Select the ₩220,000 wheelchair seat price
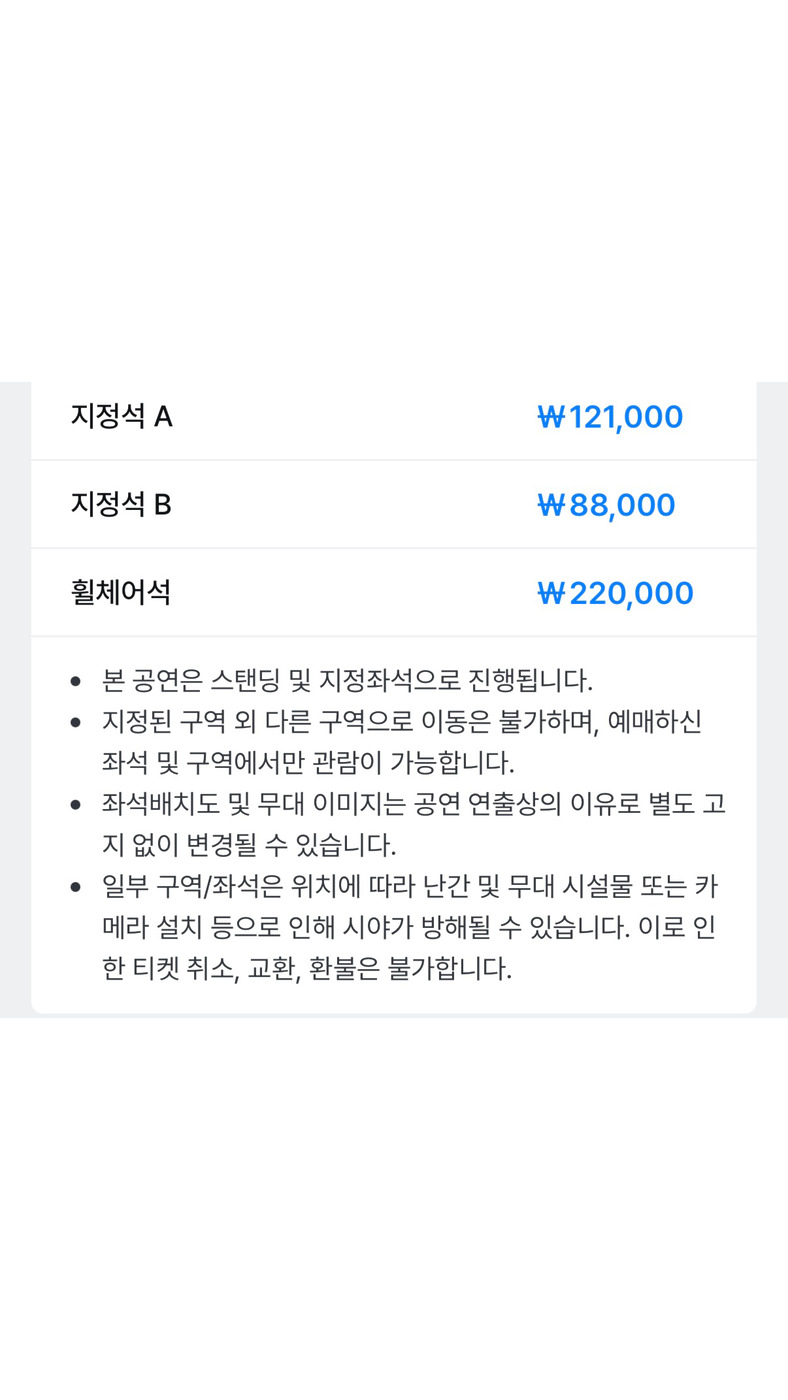This screenshot has height=1400, width=788. click(615, 593)
